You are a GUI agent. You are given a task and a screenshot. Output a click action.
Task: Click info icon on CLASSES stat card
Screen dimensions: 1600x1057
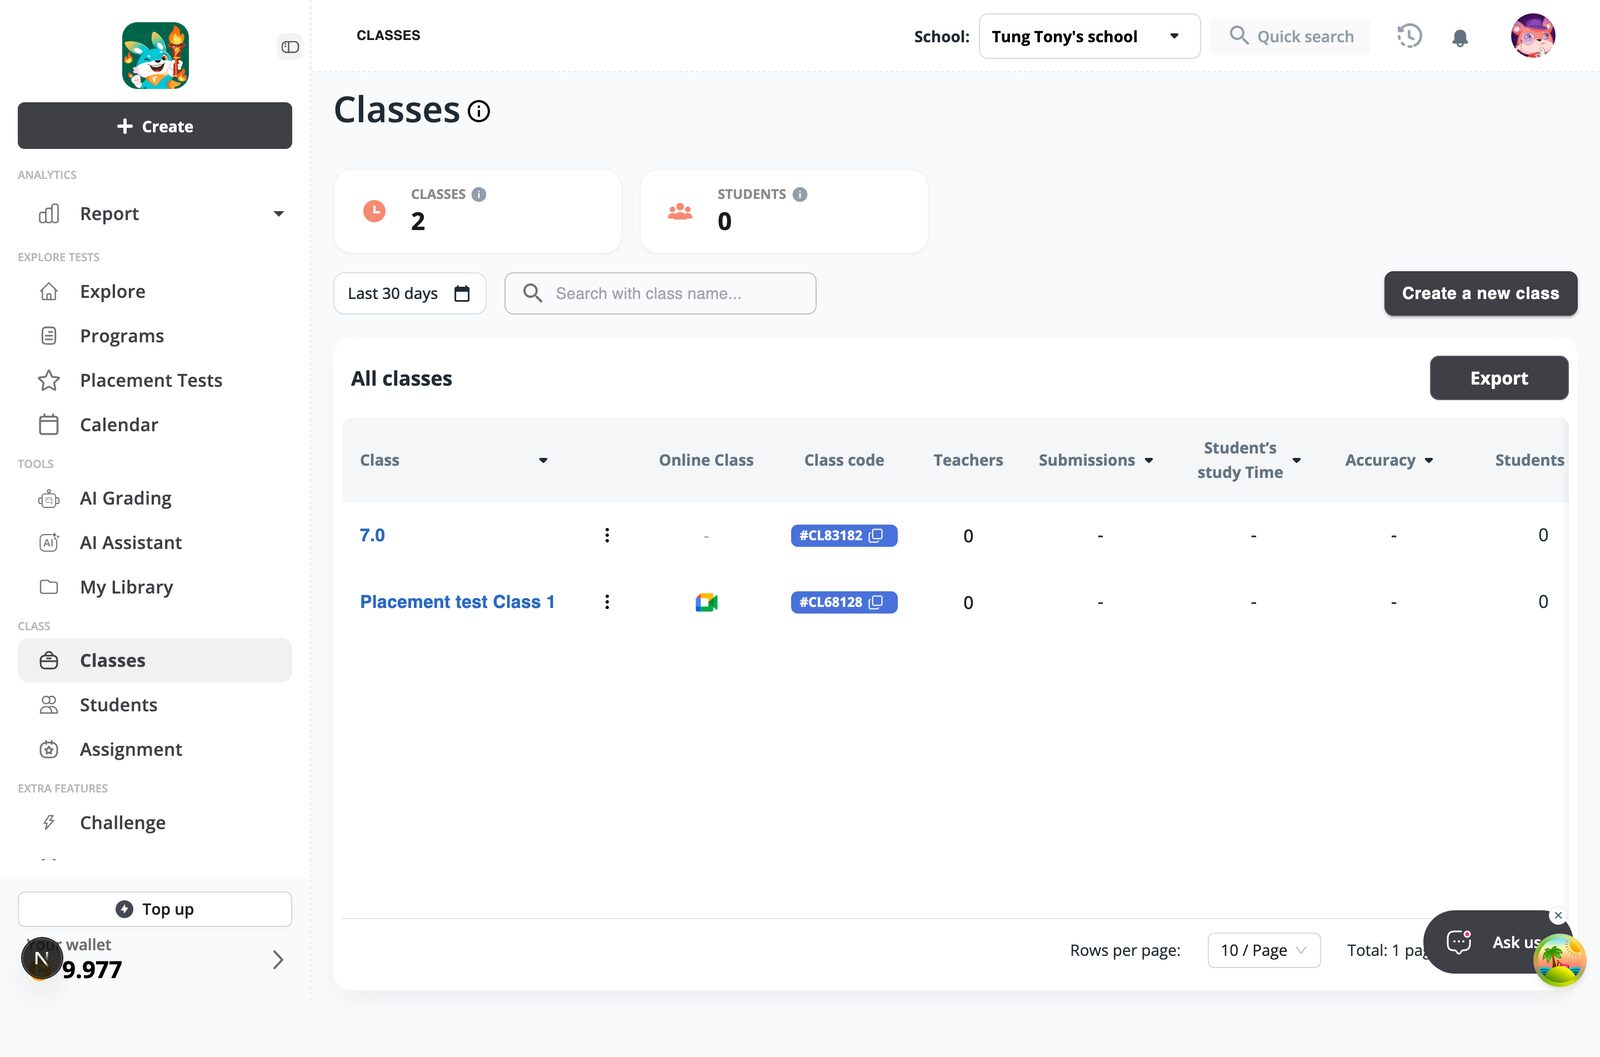pyautogui.click(x=479, y=194)
